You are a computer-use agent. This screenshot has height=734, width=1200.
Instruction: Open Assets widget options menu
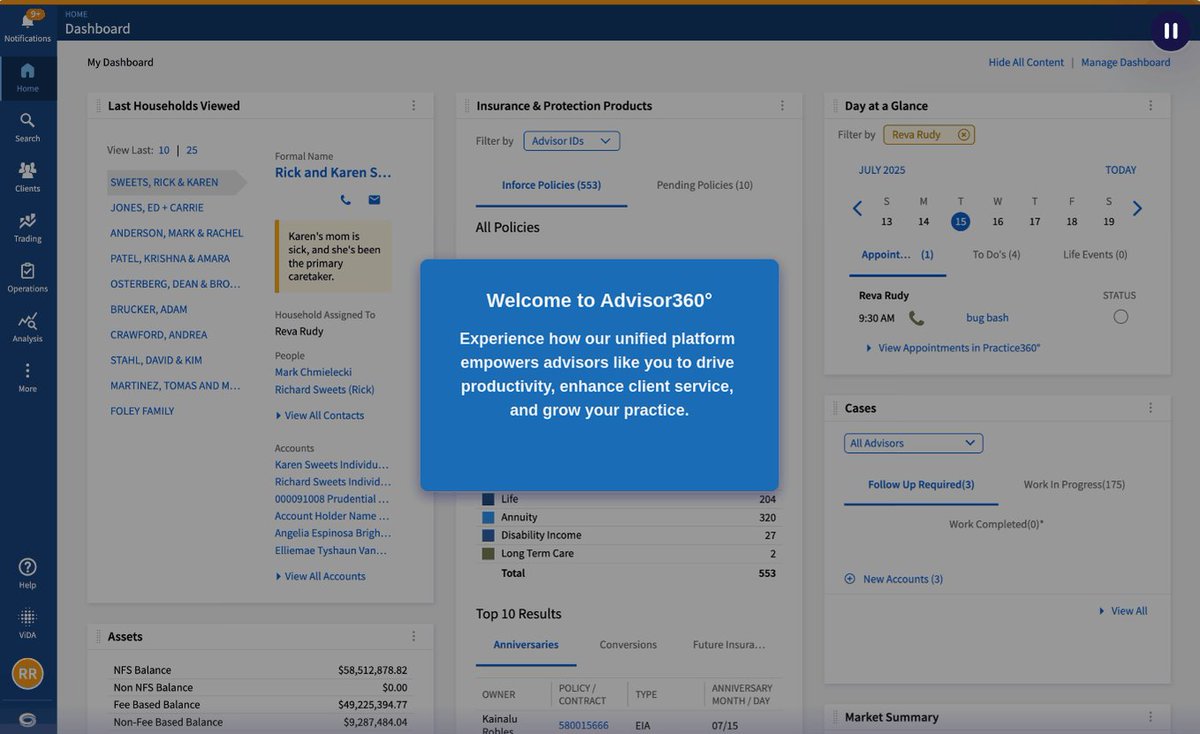[x=414, y=636]
